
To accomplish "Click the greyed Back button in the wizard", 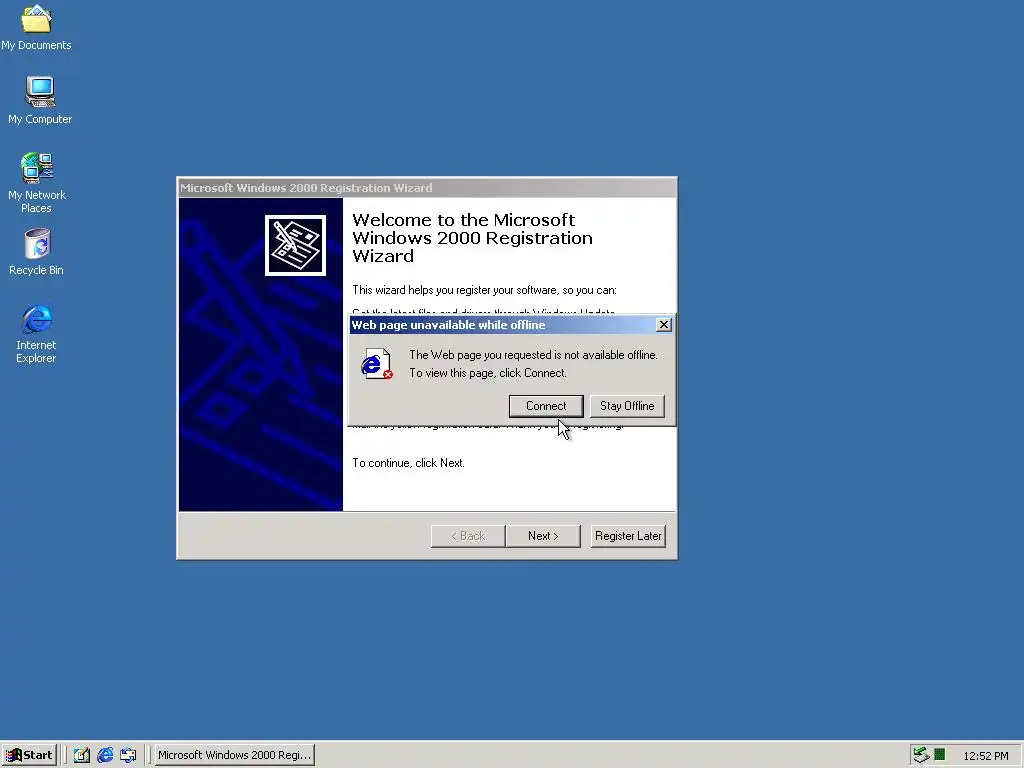I will click(x=468, y=536).
